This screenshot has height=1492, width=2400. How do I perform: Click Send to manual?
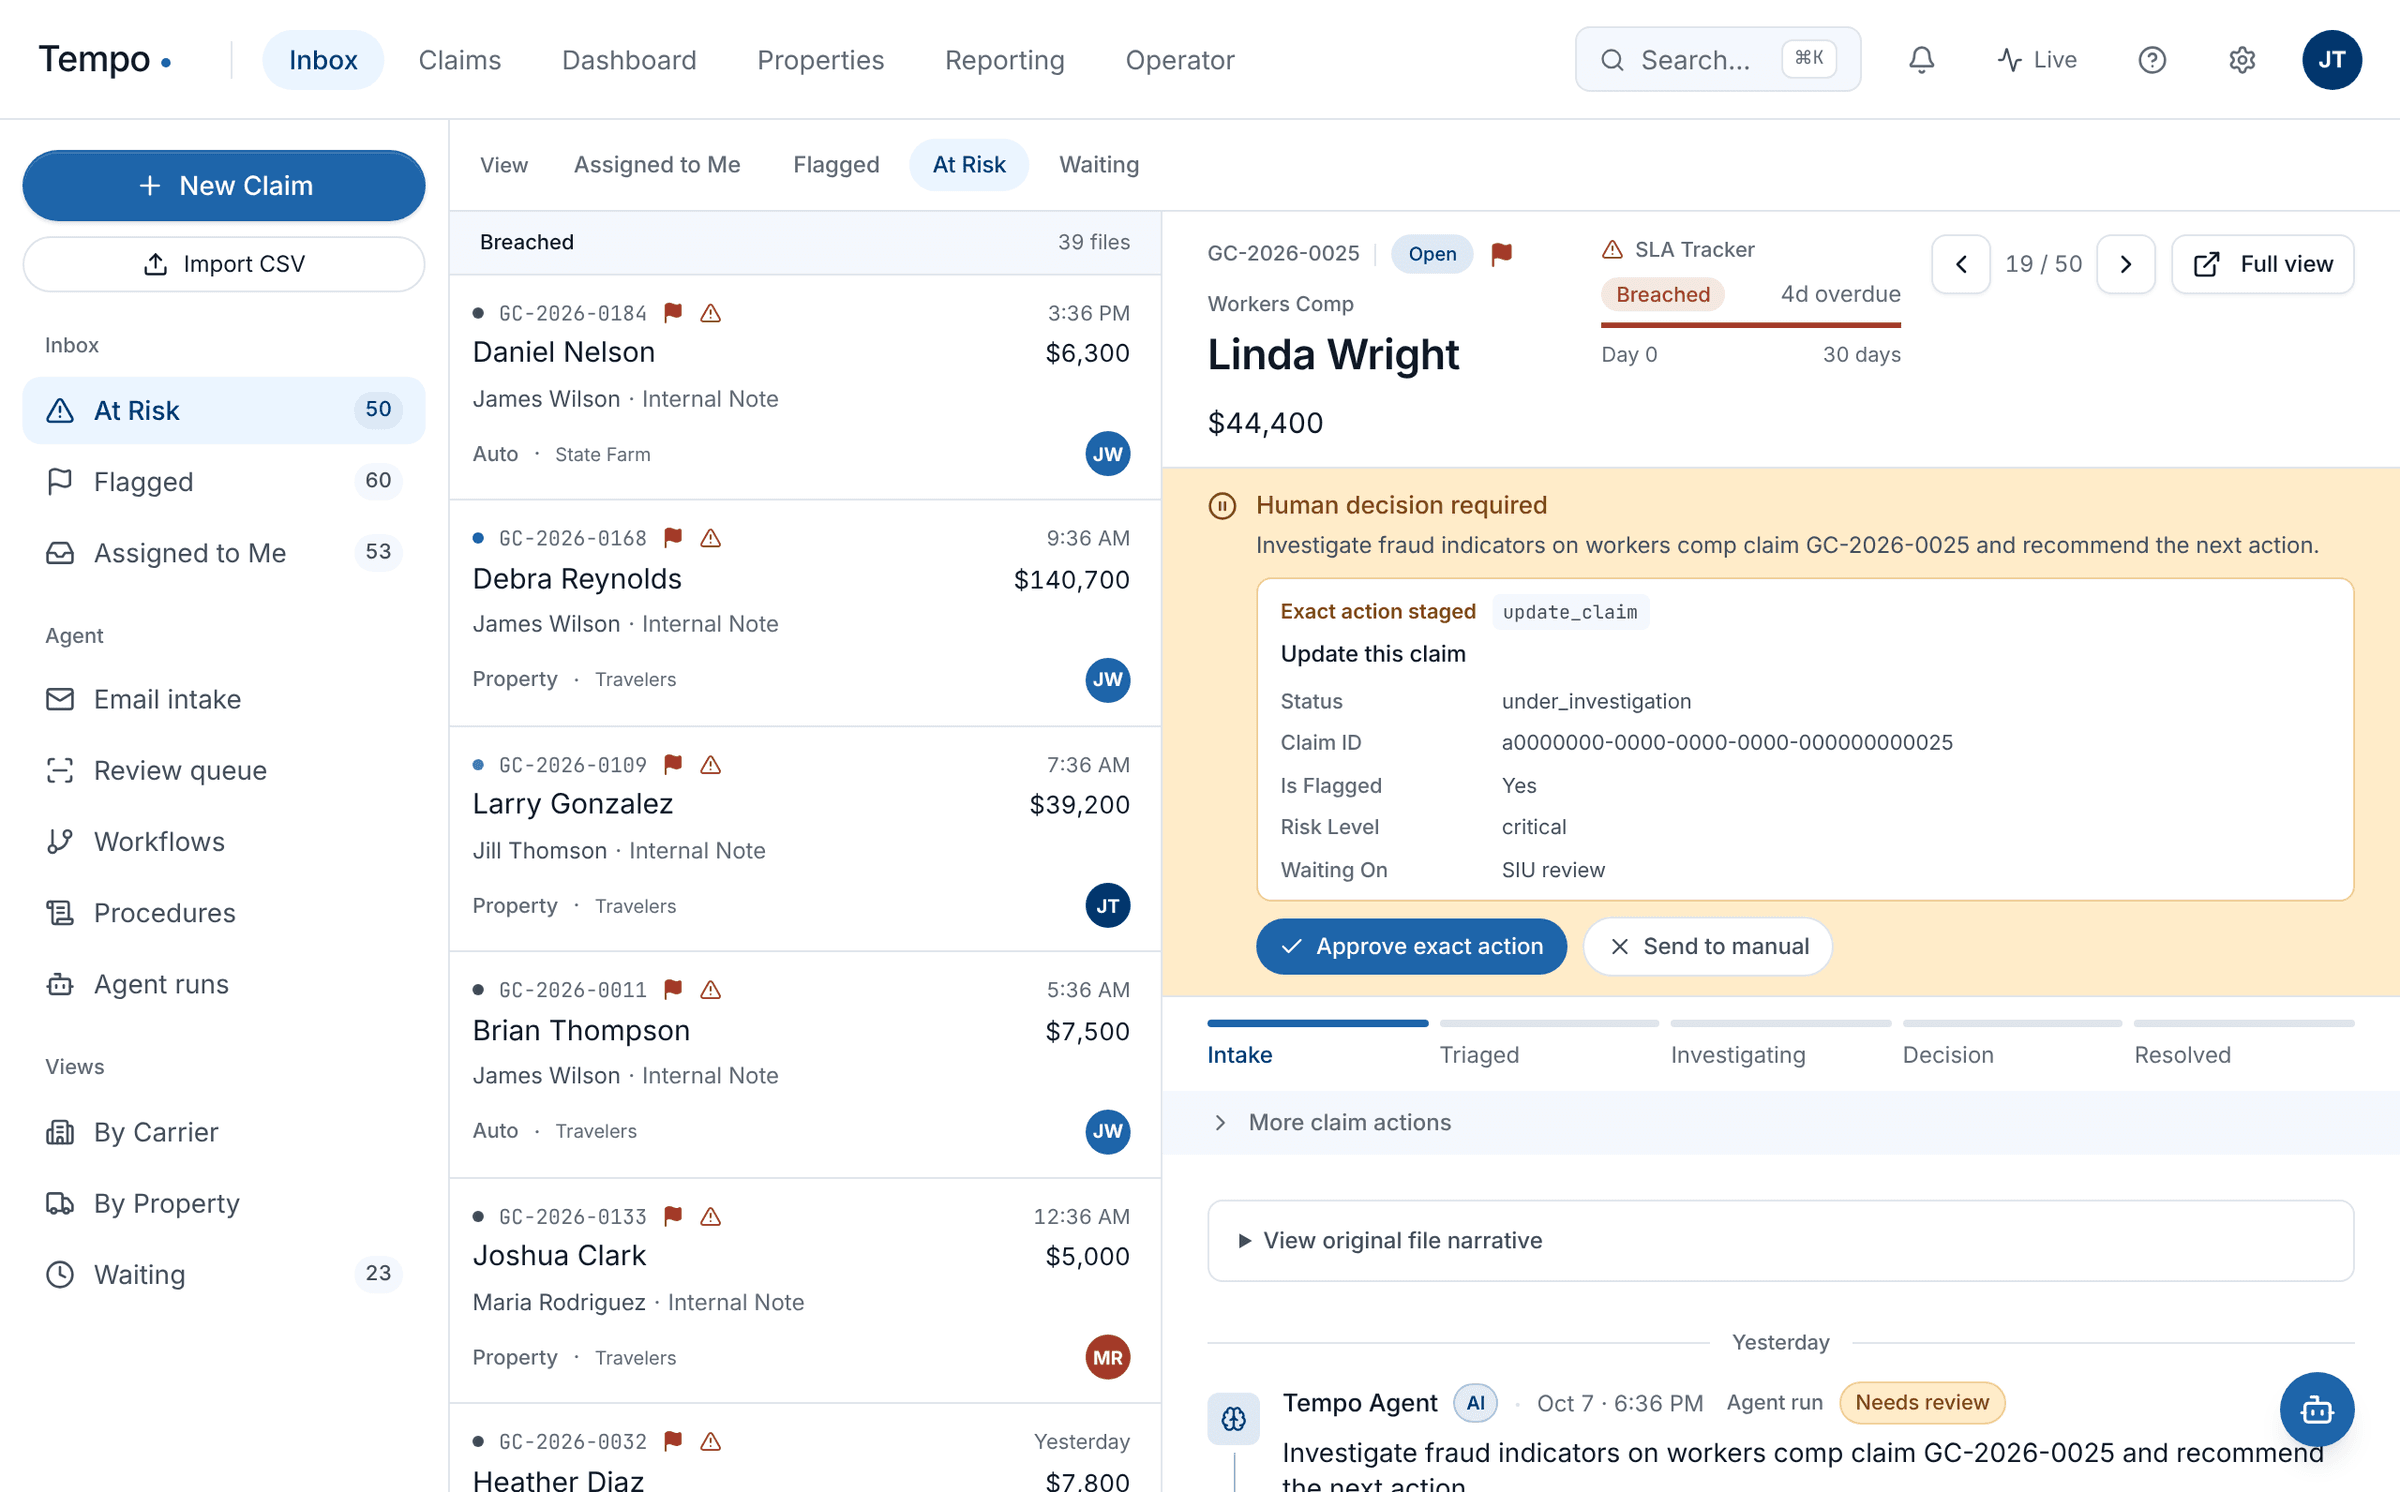pos(1708,946)
